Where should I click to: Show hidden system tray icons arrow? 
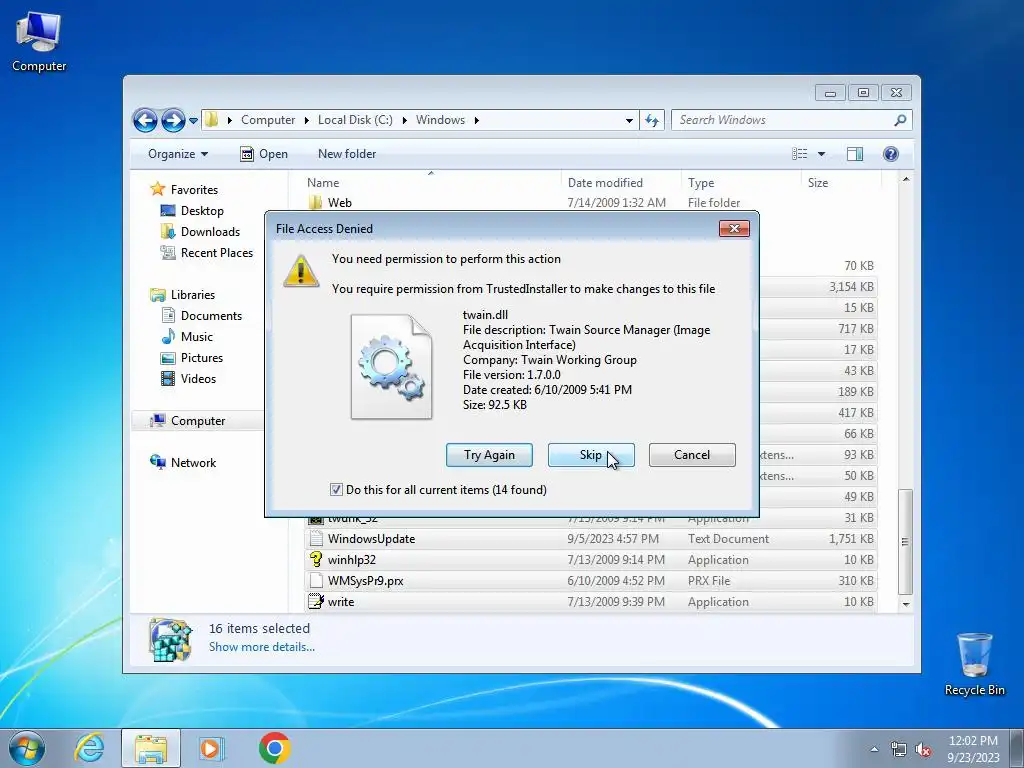coord(874,749)
